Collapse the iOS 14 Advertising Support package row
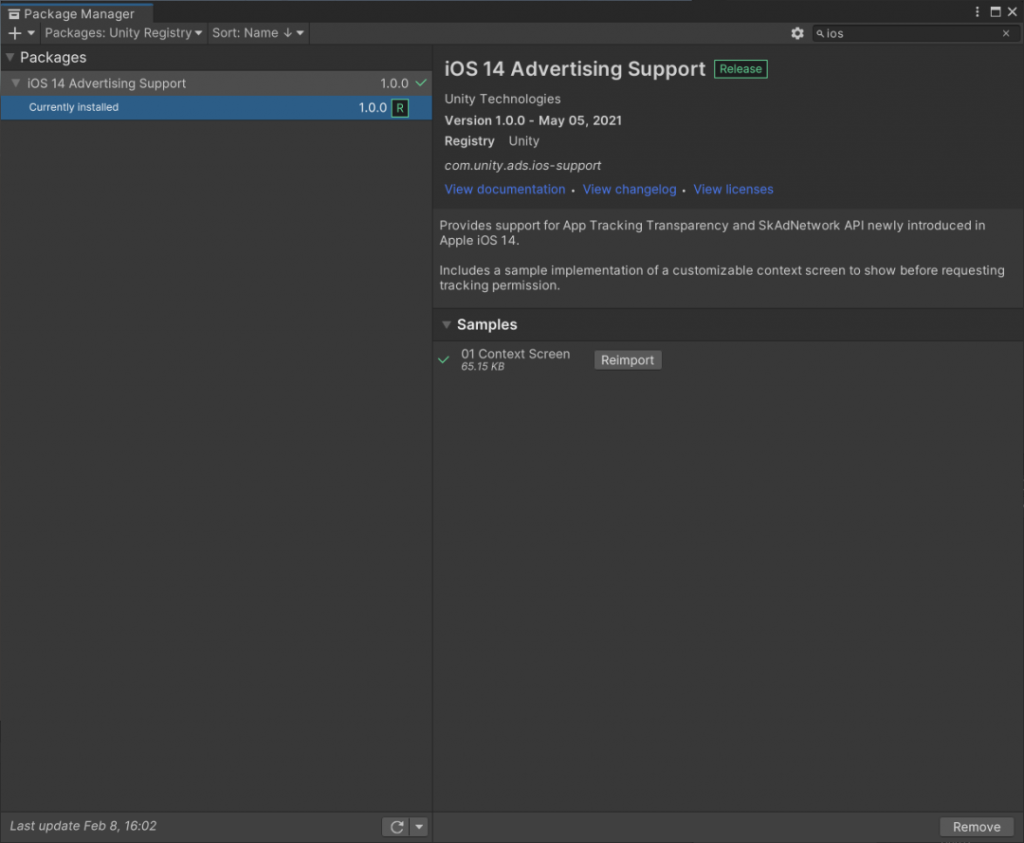Screen dimensions: 1024x843 16,83
